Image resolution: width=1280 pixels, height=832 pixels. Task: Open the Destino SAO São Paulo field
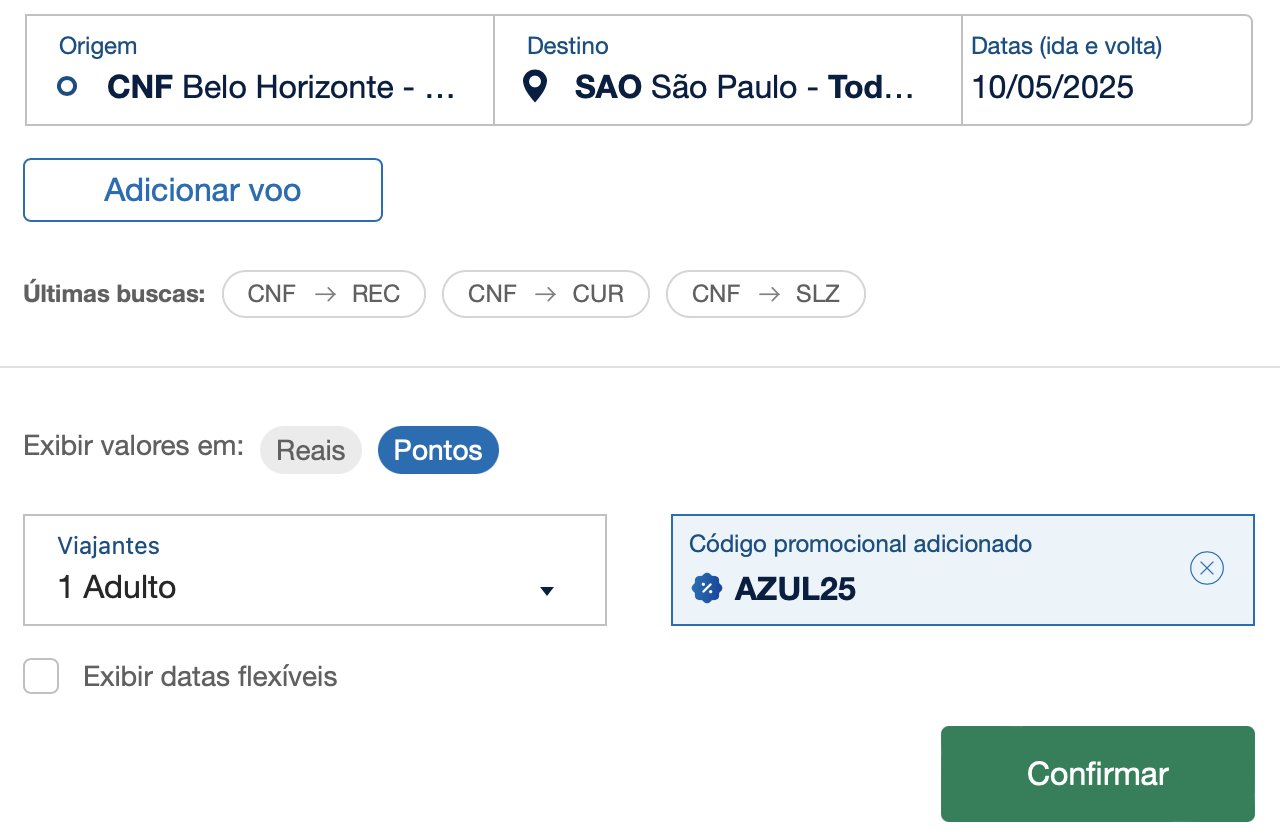coord(728,70)
